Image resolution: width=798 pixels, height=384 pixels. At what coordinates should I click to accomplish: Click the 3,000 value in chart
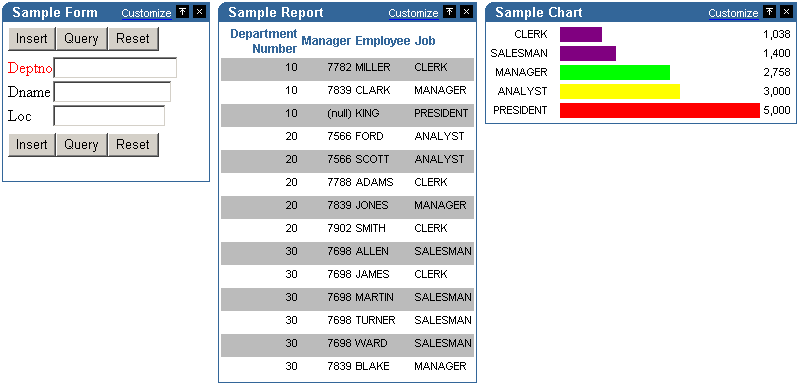coord(777,92)
